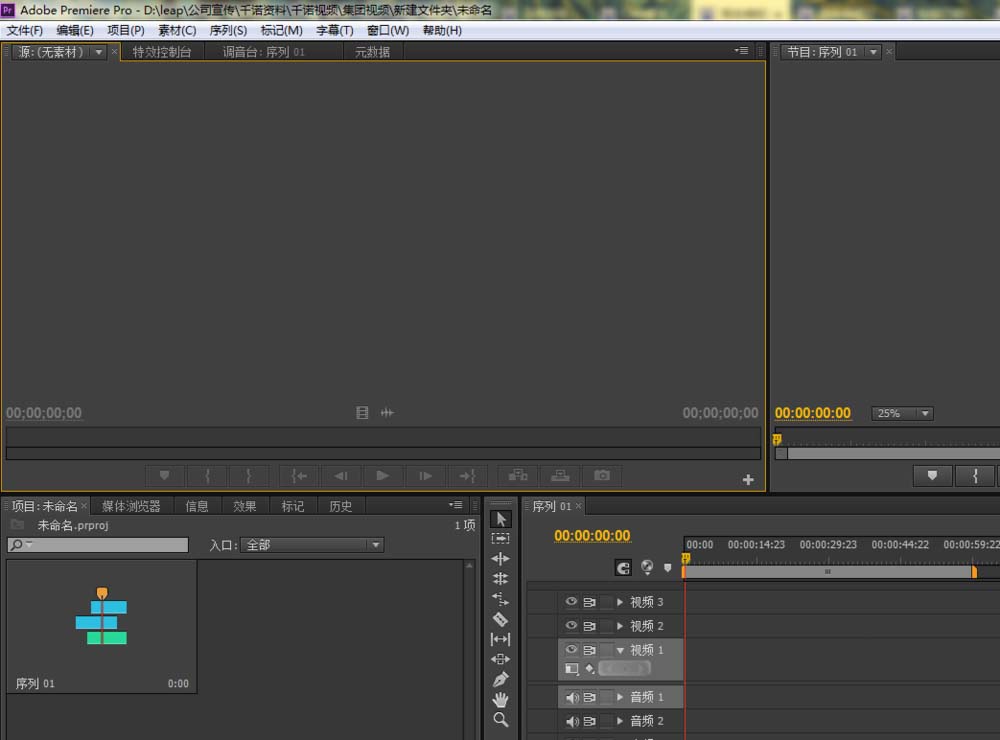
Task: Expand the 视频 2 track
Action: pyautogui.click(x=620, y=626)
